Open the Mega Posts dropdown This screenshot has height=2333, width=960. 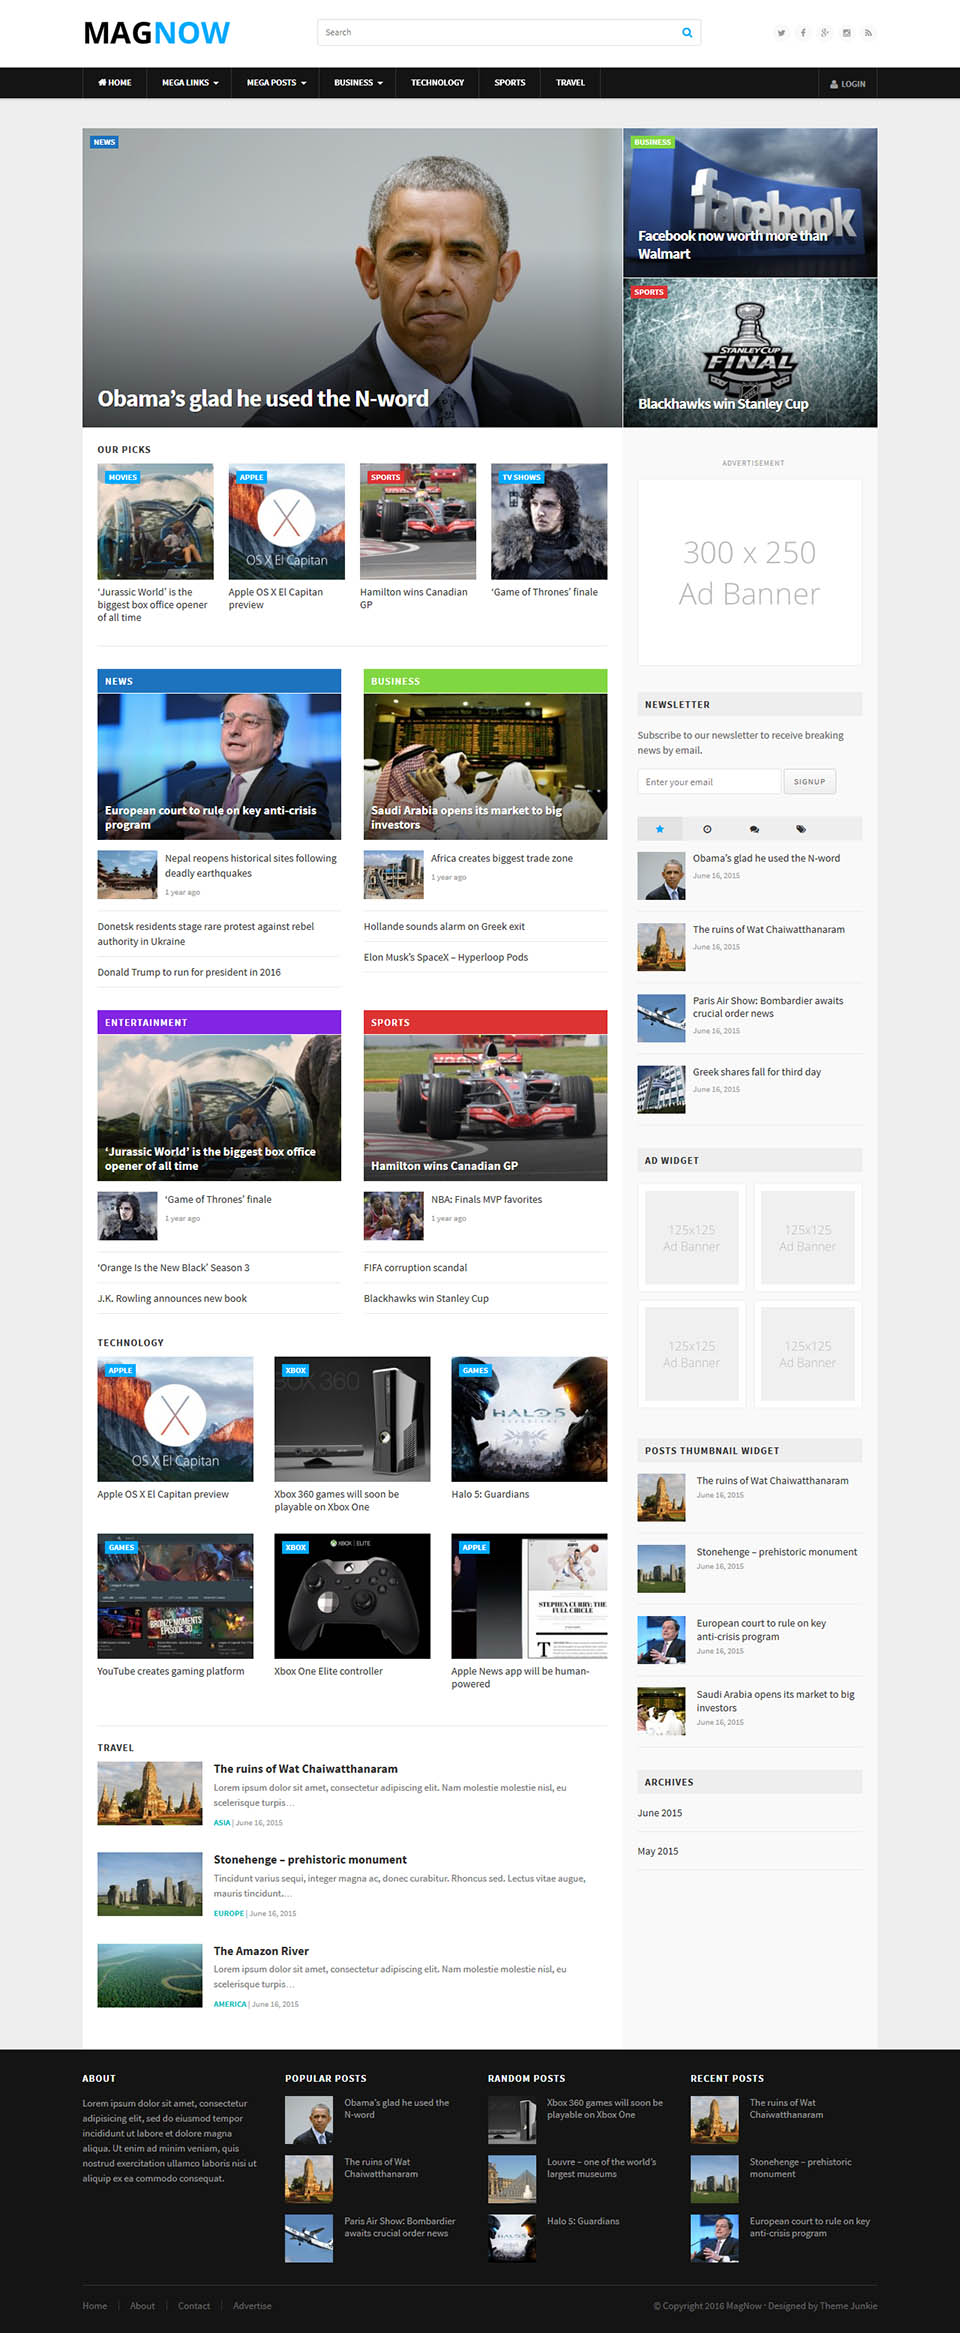tap(276, 83)
